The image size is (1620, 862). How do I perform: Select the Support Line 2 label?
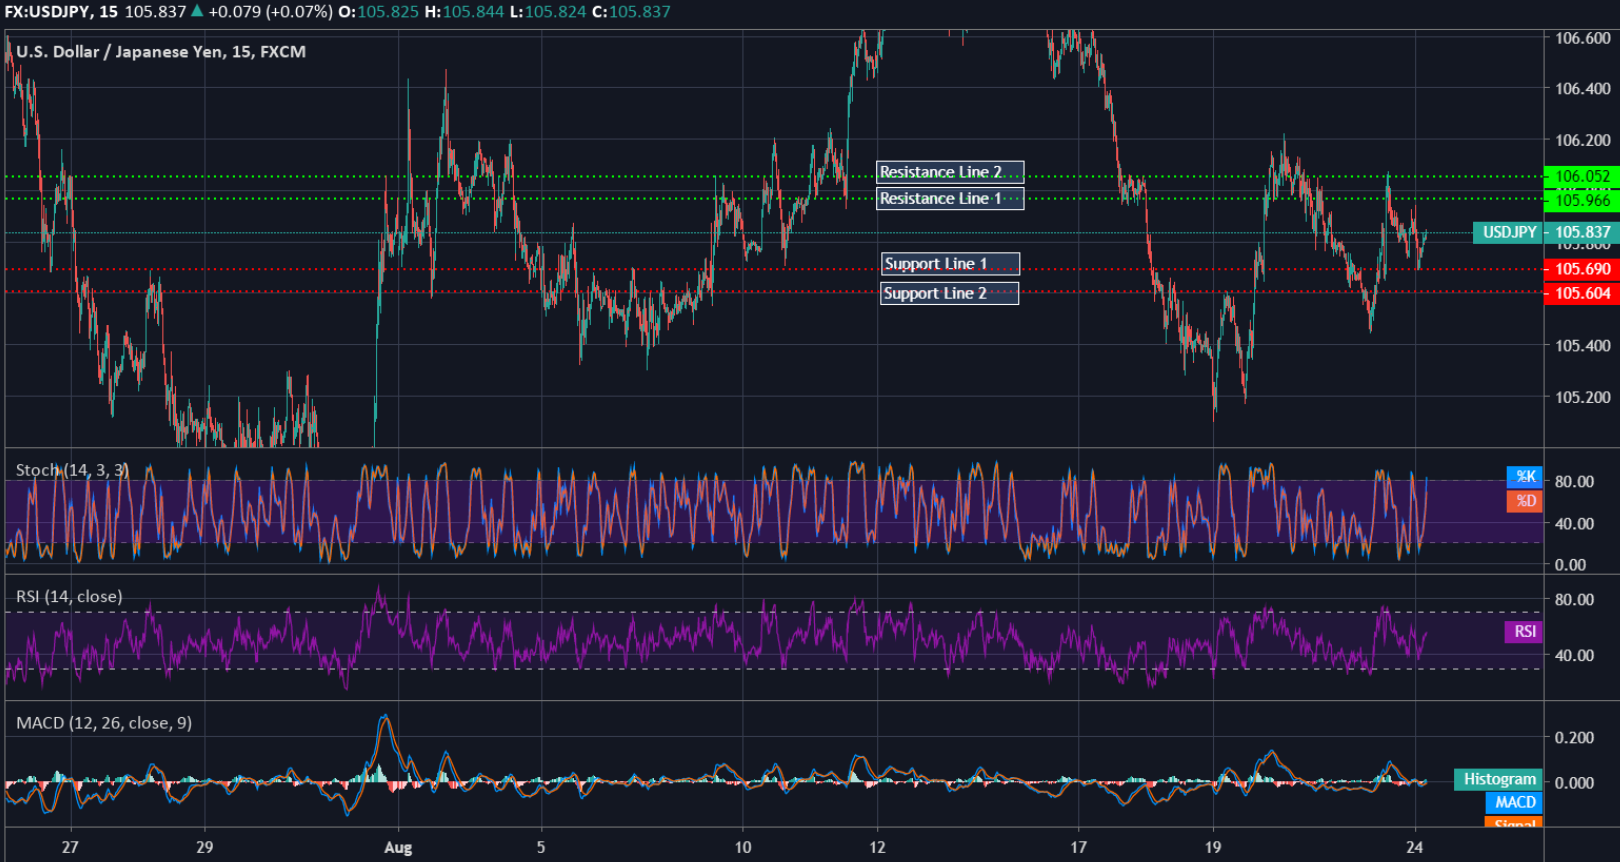[949, 293]
